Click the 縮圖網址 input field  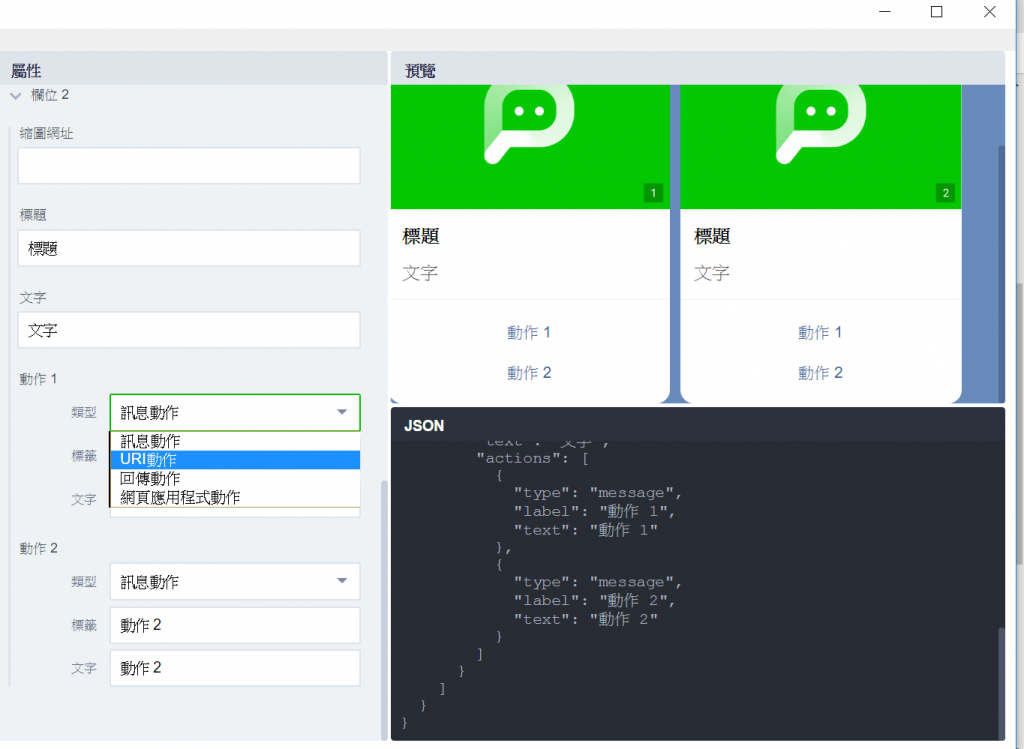pos(189,166)
